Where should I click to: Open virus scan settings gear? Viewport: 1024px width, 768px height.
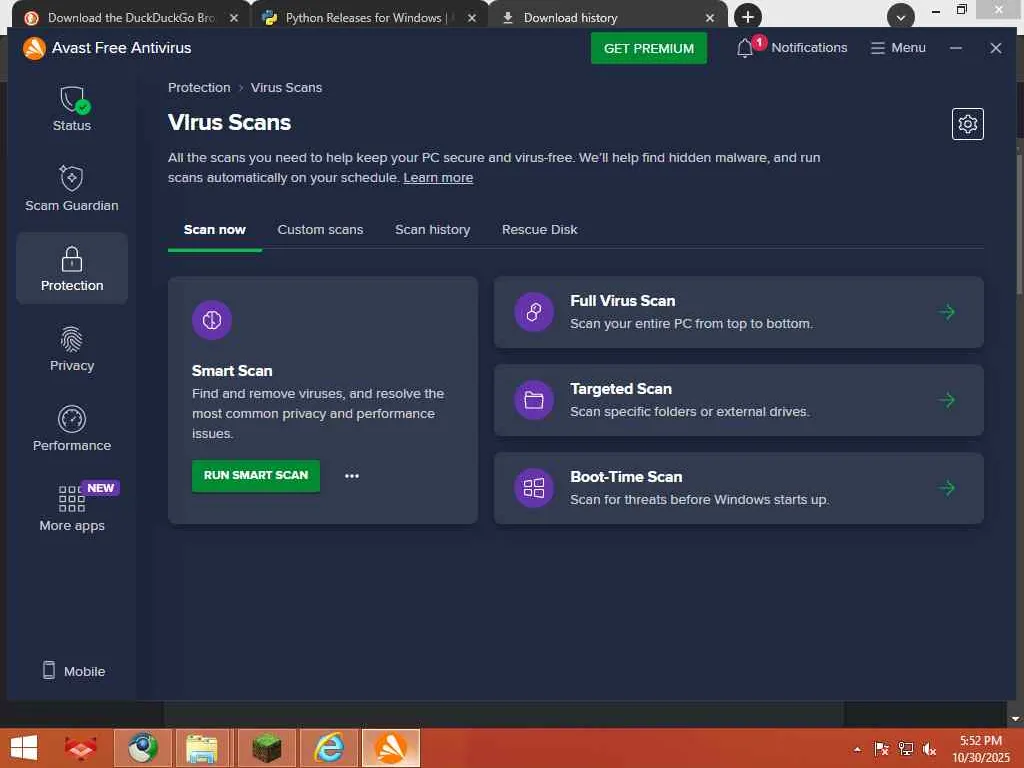(967, 124)
